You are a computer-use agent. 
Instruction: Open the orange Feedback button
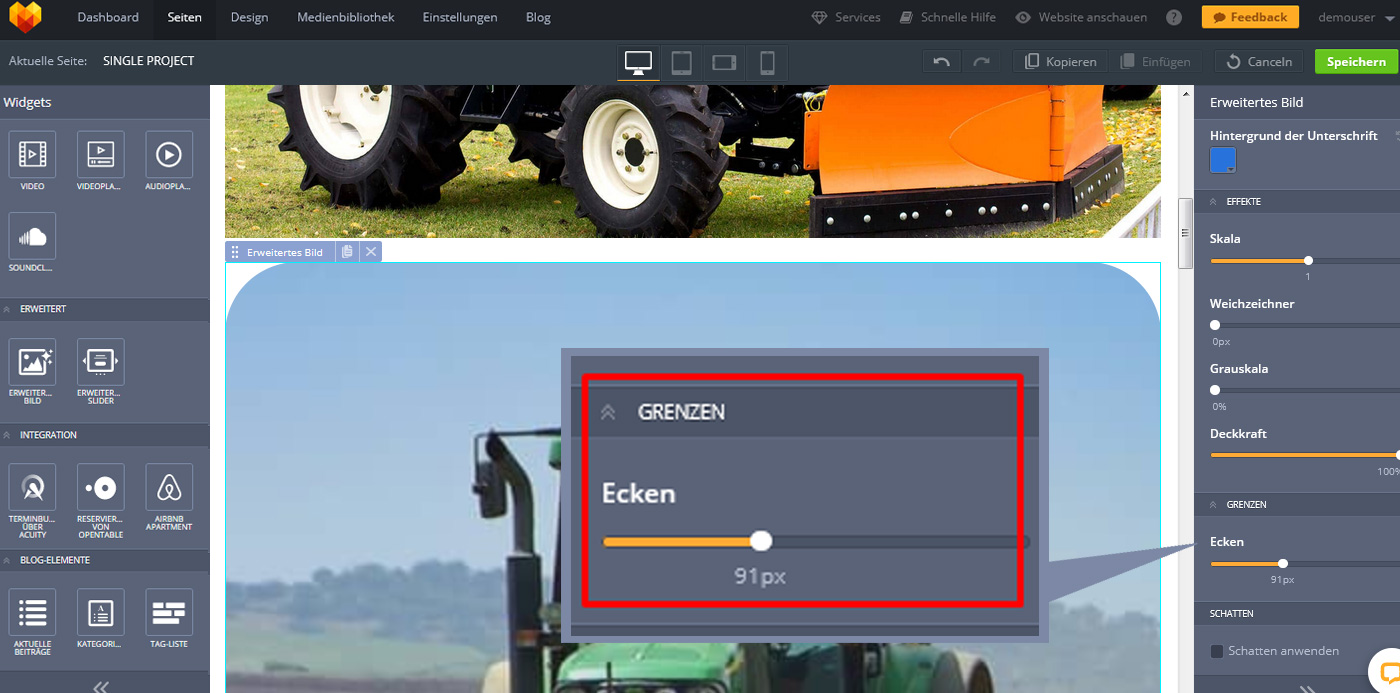coord(1250,17)
